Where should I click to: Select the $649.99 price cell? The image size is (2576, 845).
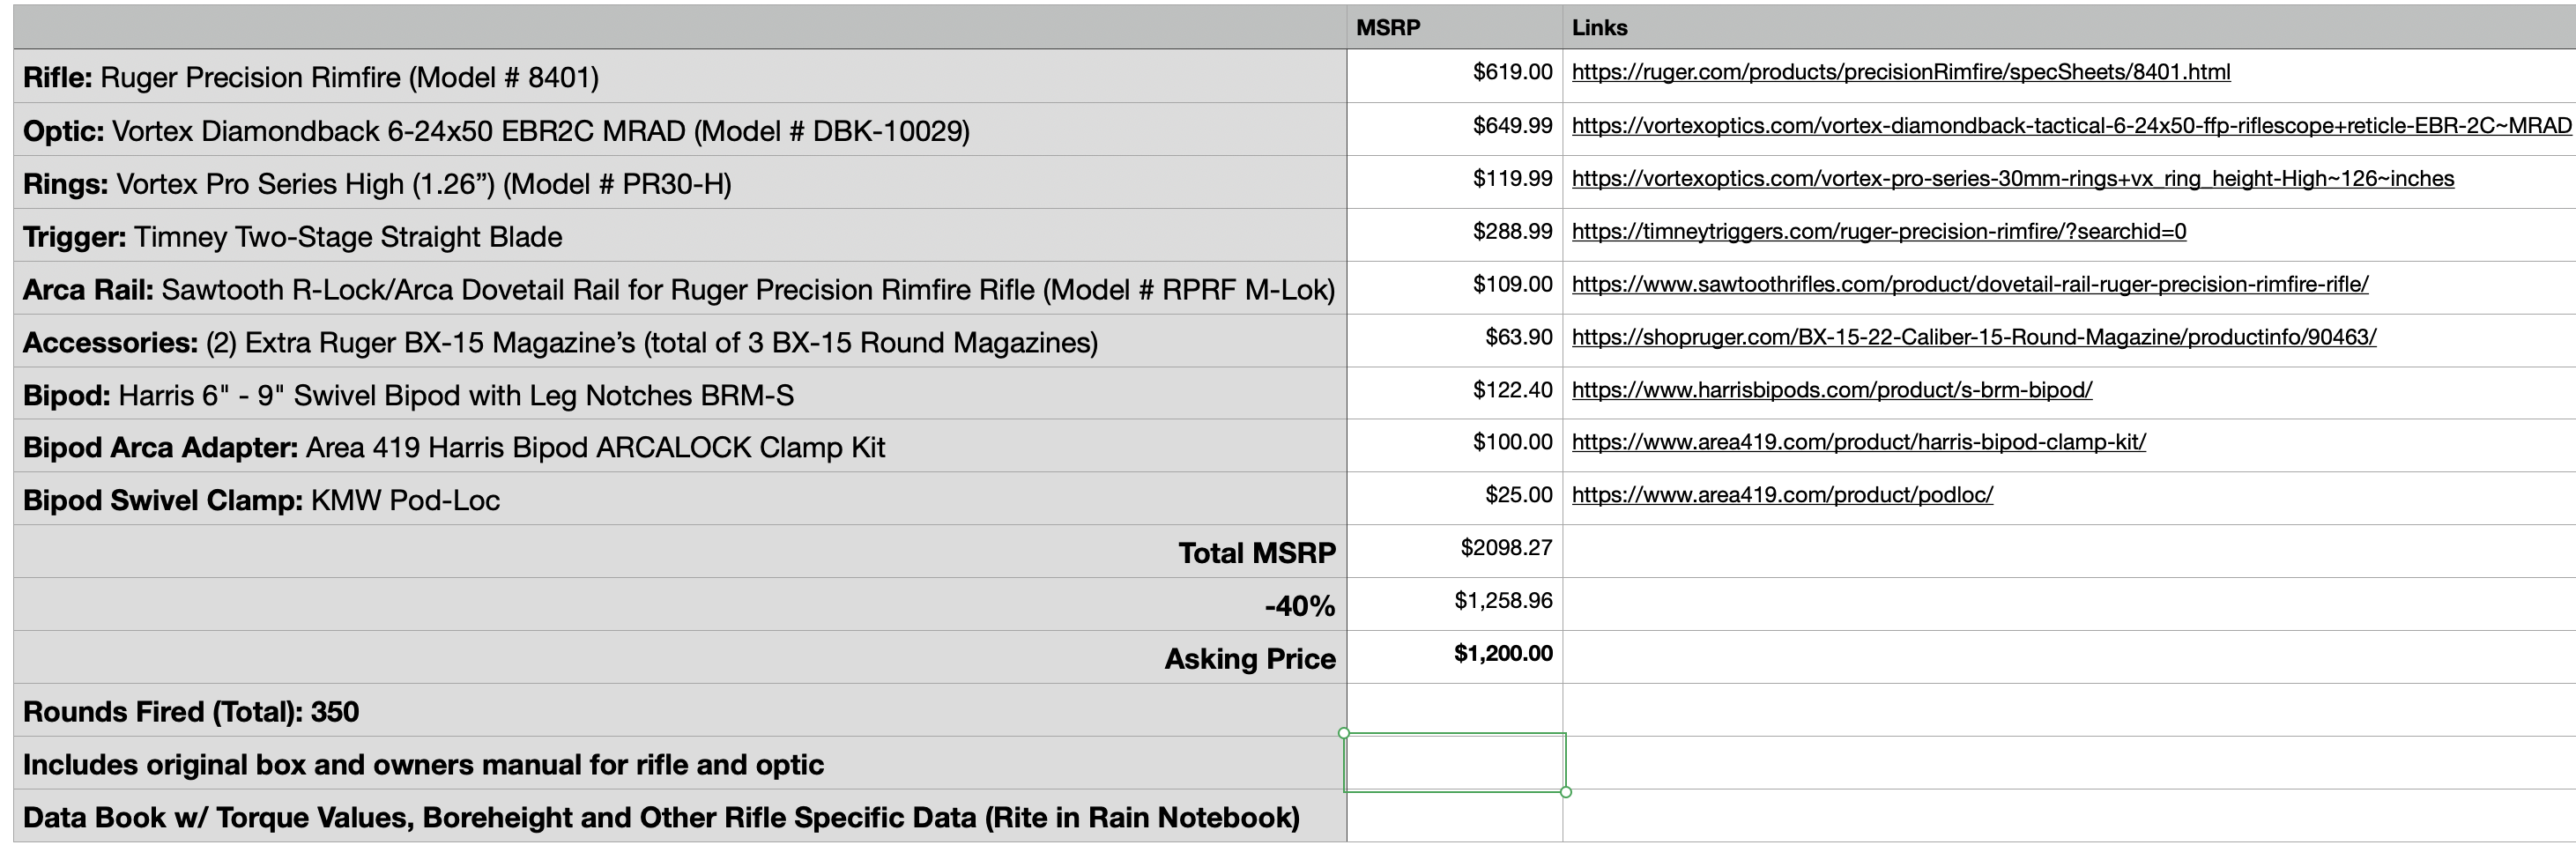point(1455,129)
